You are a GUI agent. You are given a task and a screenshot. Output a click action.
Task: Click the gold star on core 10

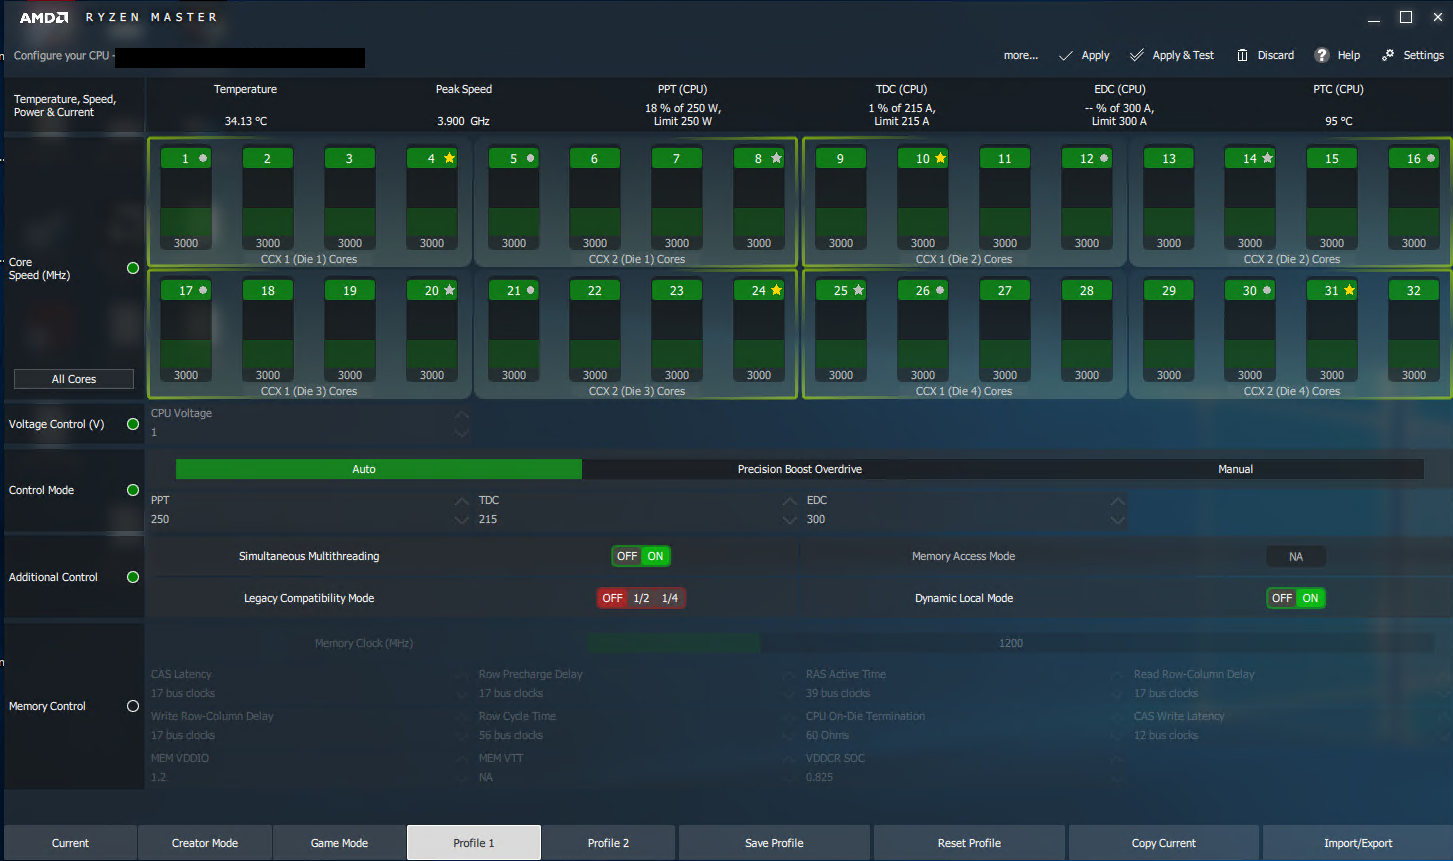point(941,158)
